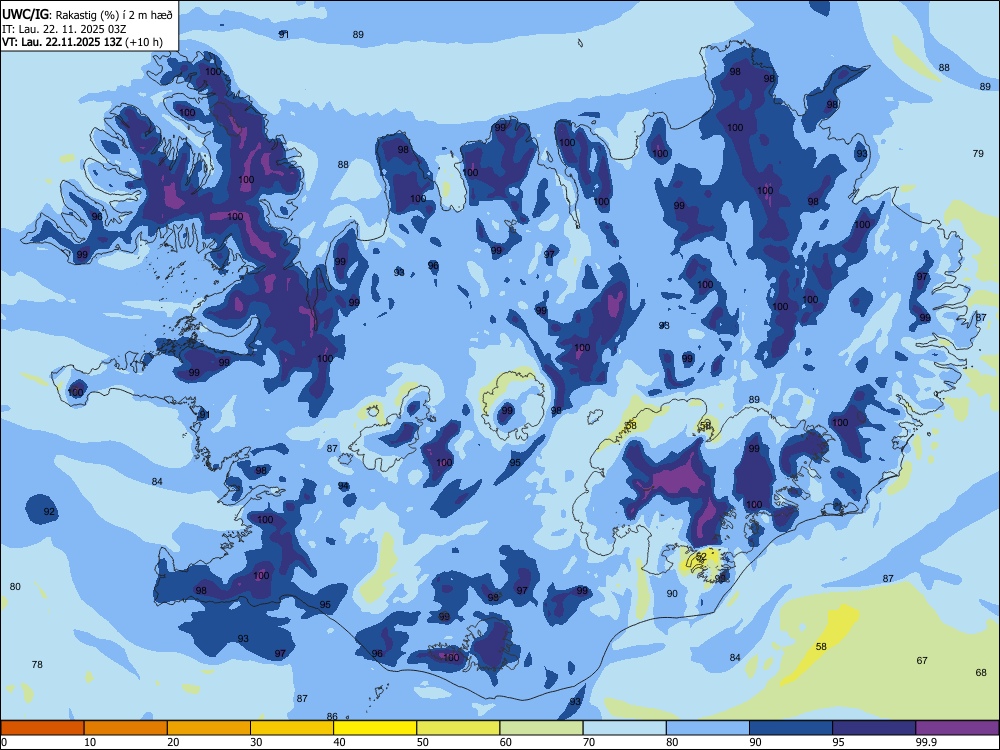Click the '78' humidity value on map
The image size is (1000, 750).
click(37, 664)
